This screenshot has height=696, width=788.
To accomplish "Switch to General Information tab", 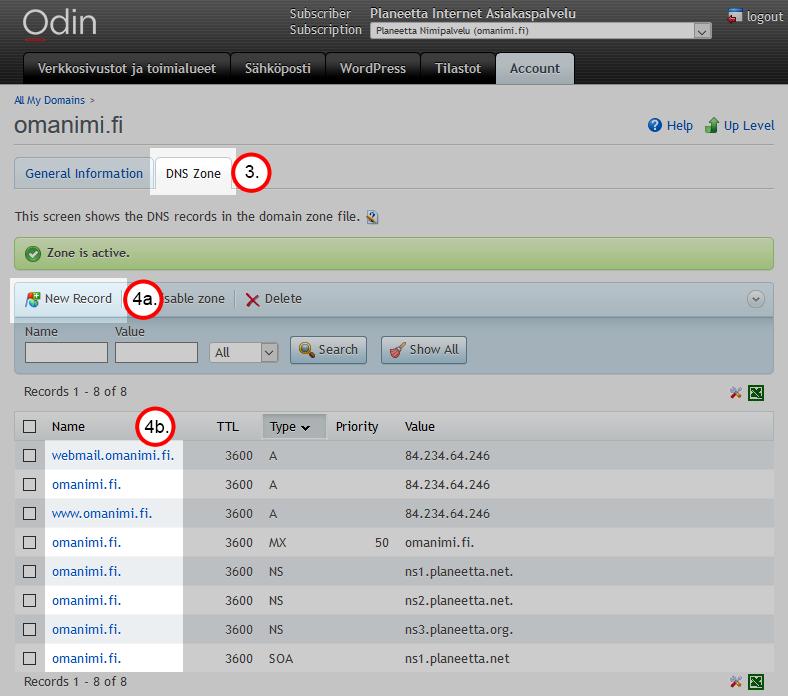I will pyautogui.click(x=84, y=173).
